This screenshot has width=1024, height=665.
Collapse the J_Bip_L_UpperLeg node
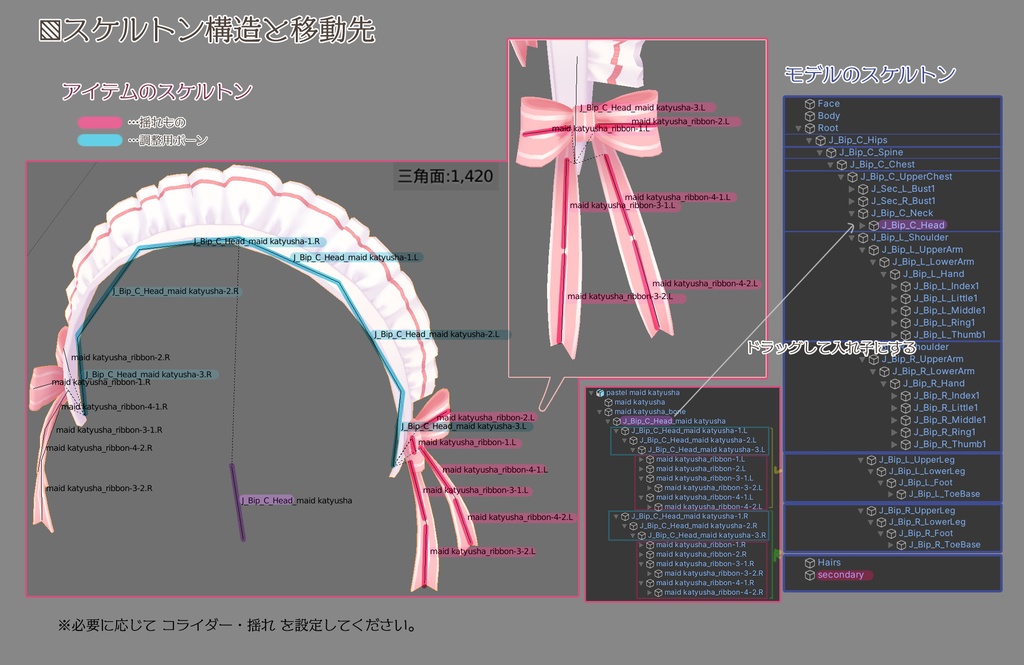point(861,461)
